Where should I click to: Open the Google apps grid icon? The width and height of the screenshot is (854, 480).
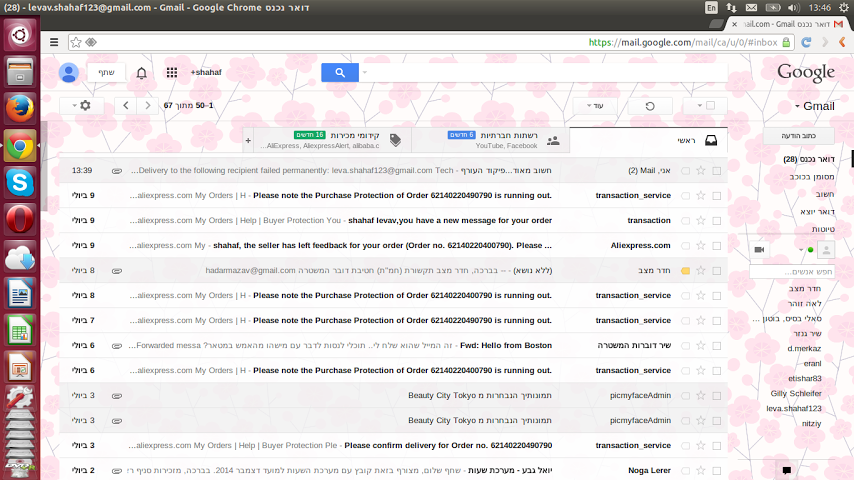pyautogui.click(x=172, y=72)
